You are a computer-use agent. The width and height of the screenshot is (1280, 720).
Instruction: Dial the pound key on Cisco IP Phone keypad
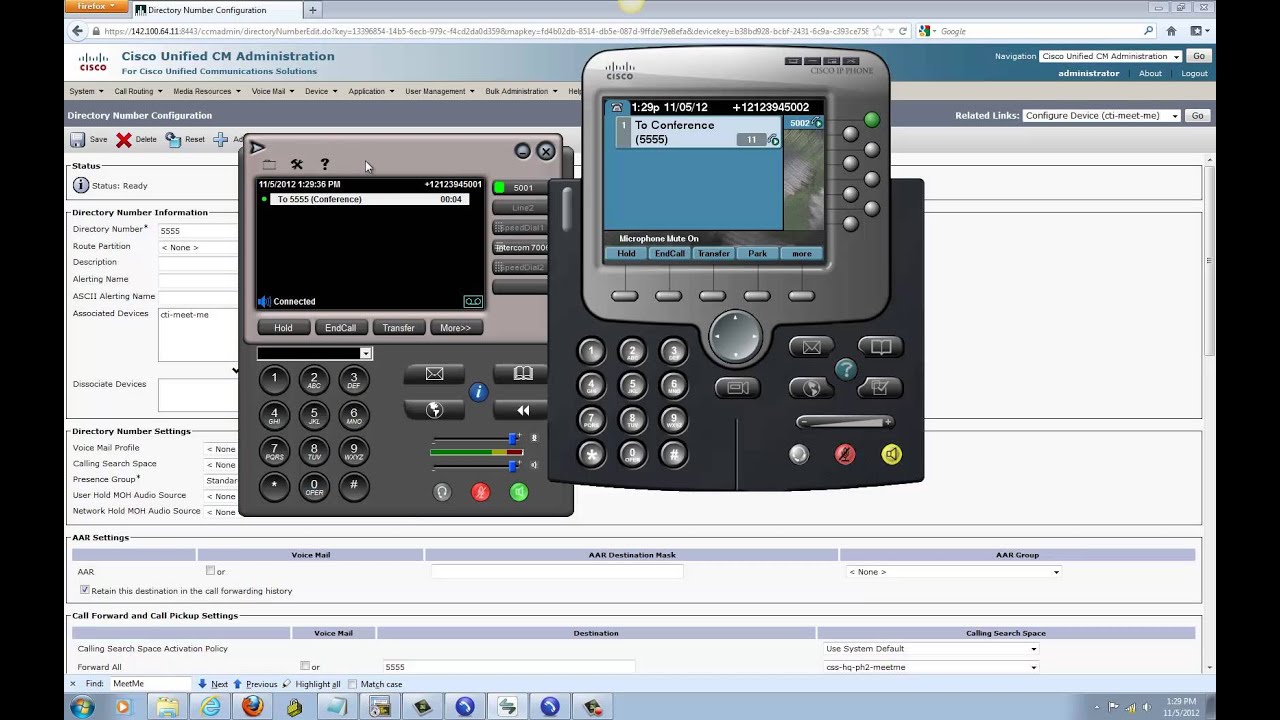[673, 455]
